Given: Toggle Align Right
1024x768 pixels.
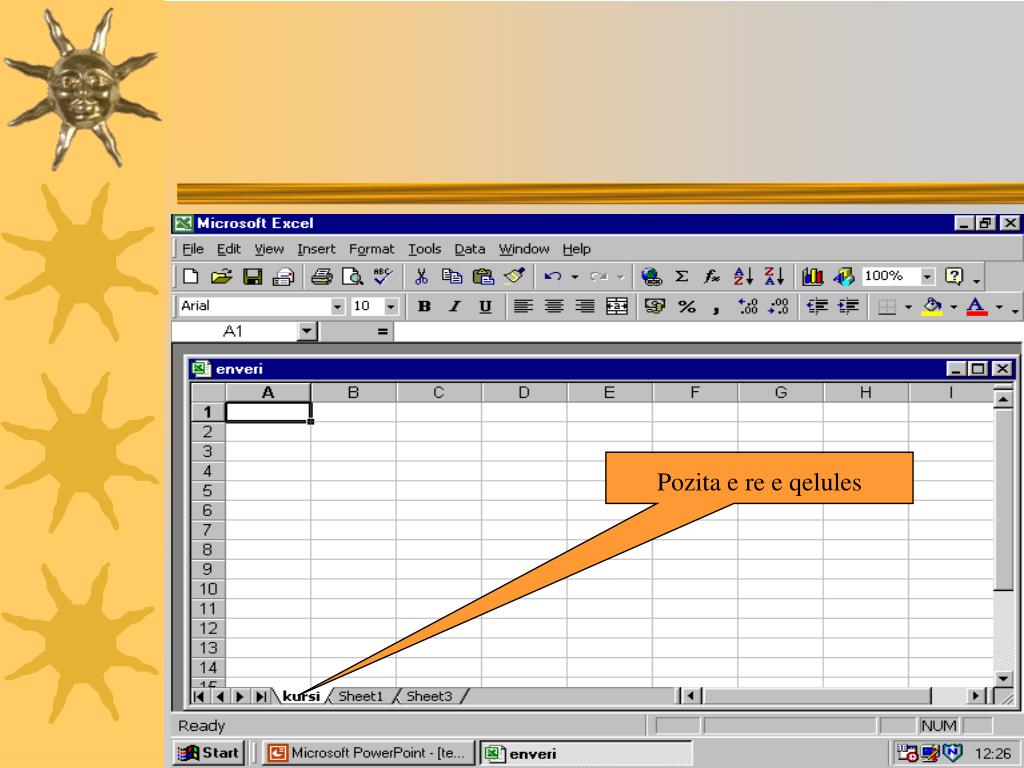Looking at the screenshot, I should pos(585,306).
